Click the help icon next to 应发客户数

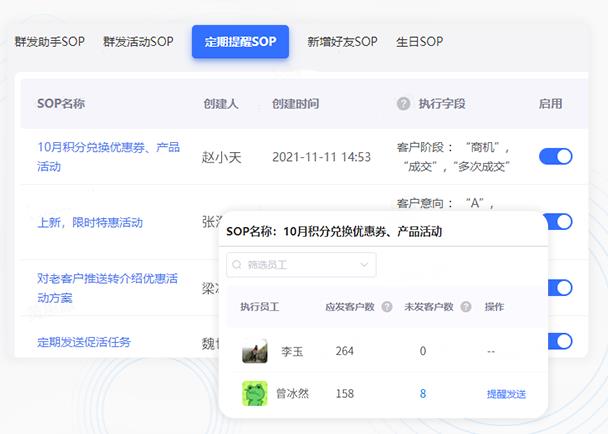coord(387,307)
